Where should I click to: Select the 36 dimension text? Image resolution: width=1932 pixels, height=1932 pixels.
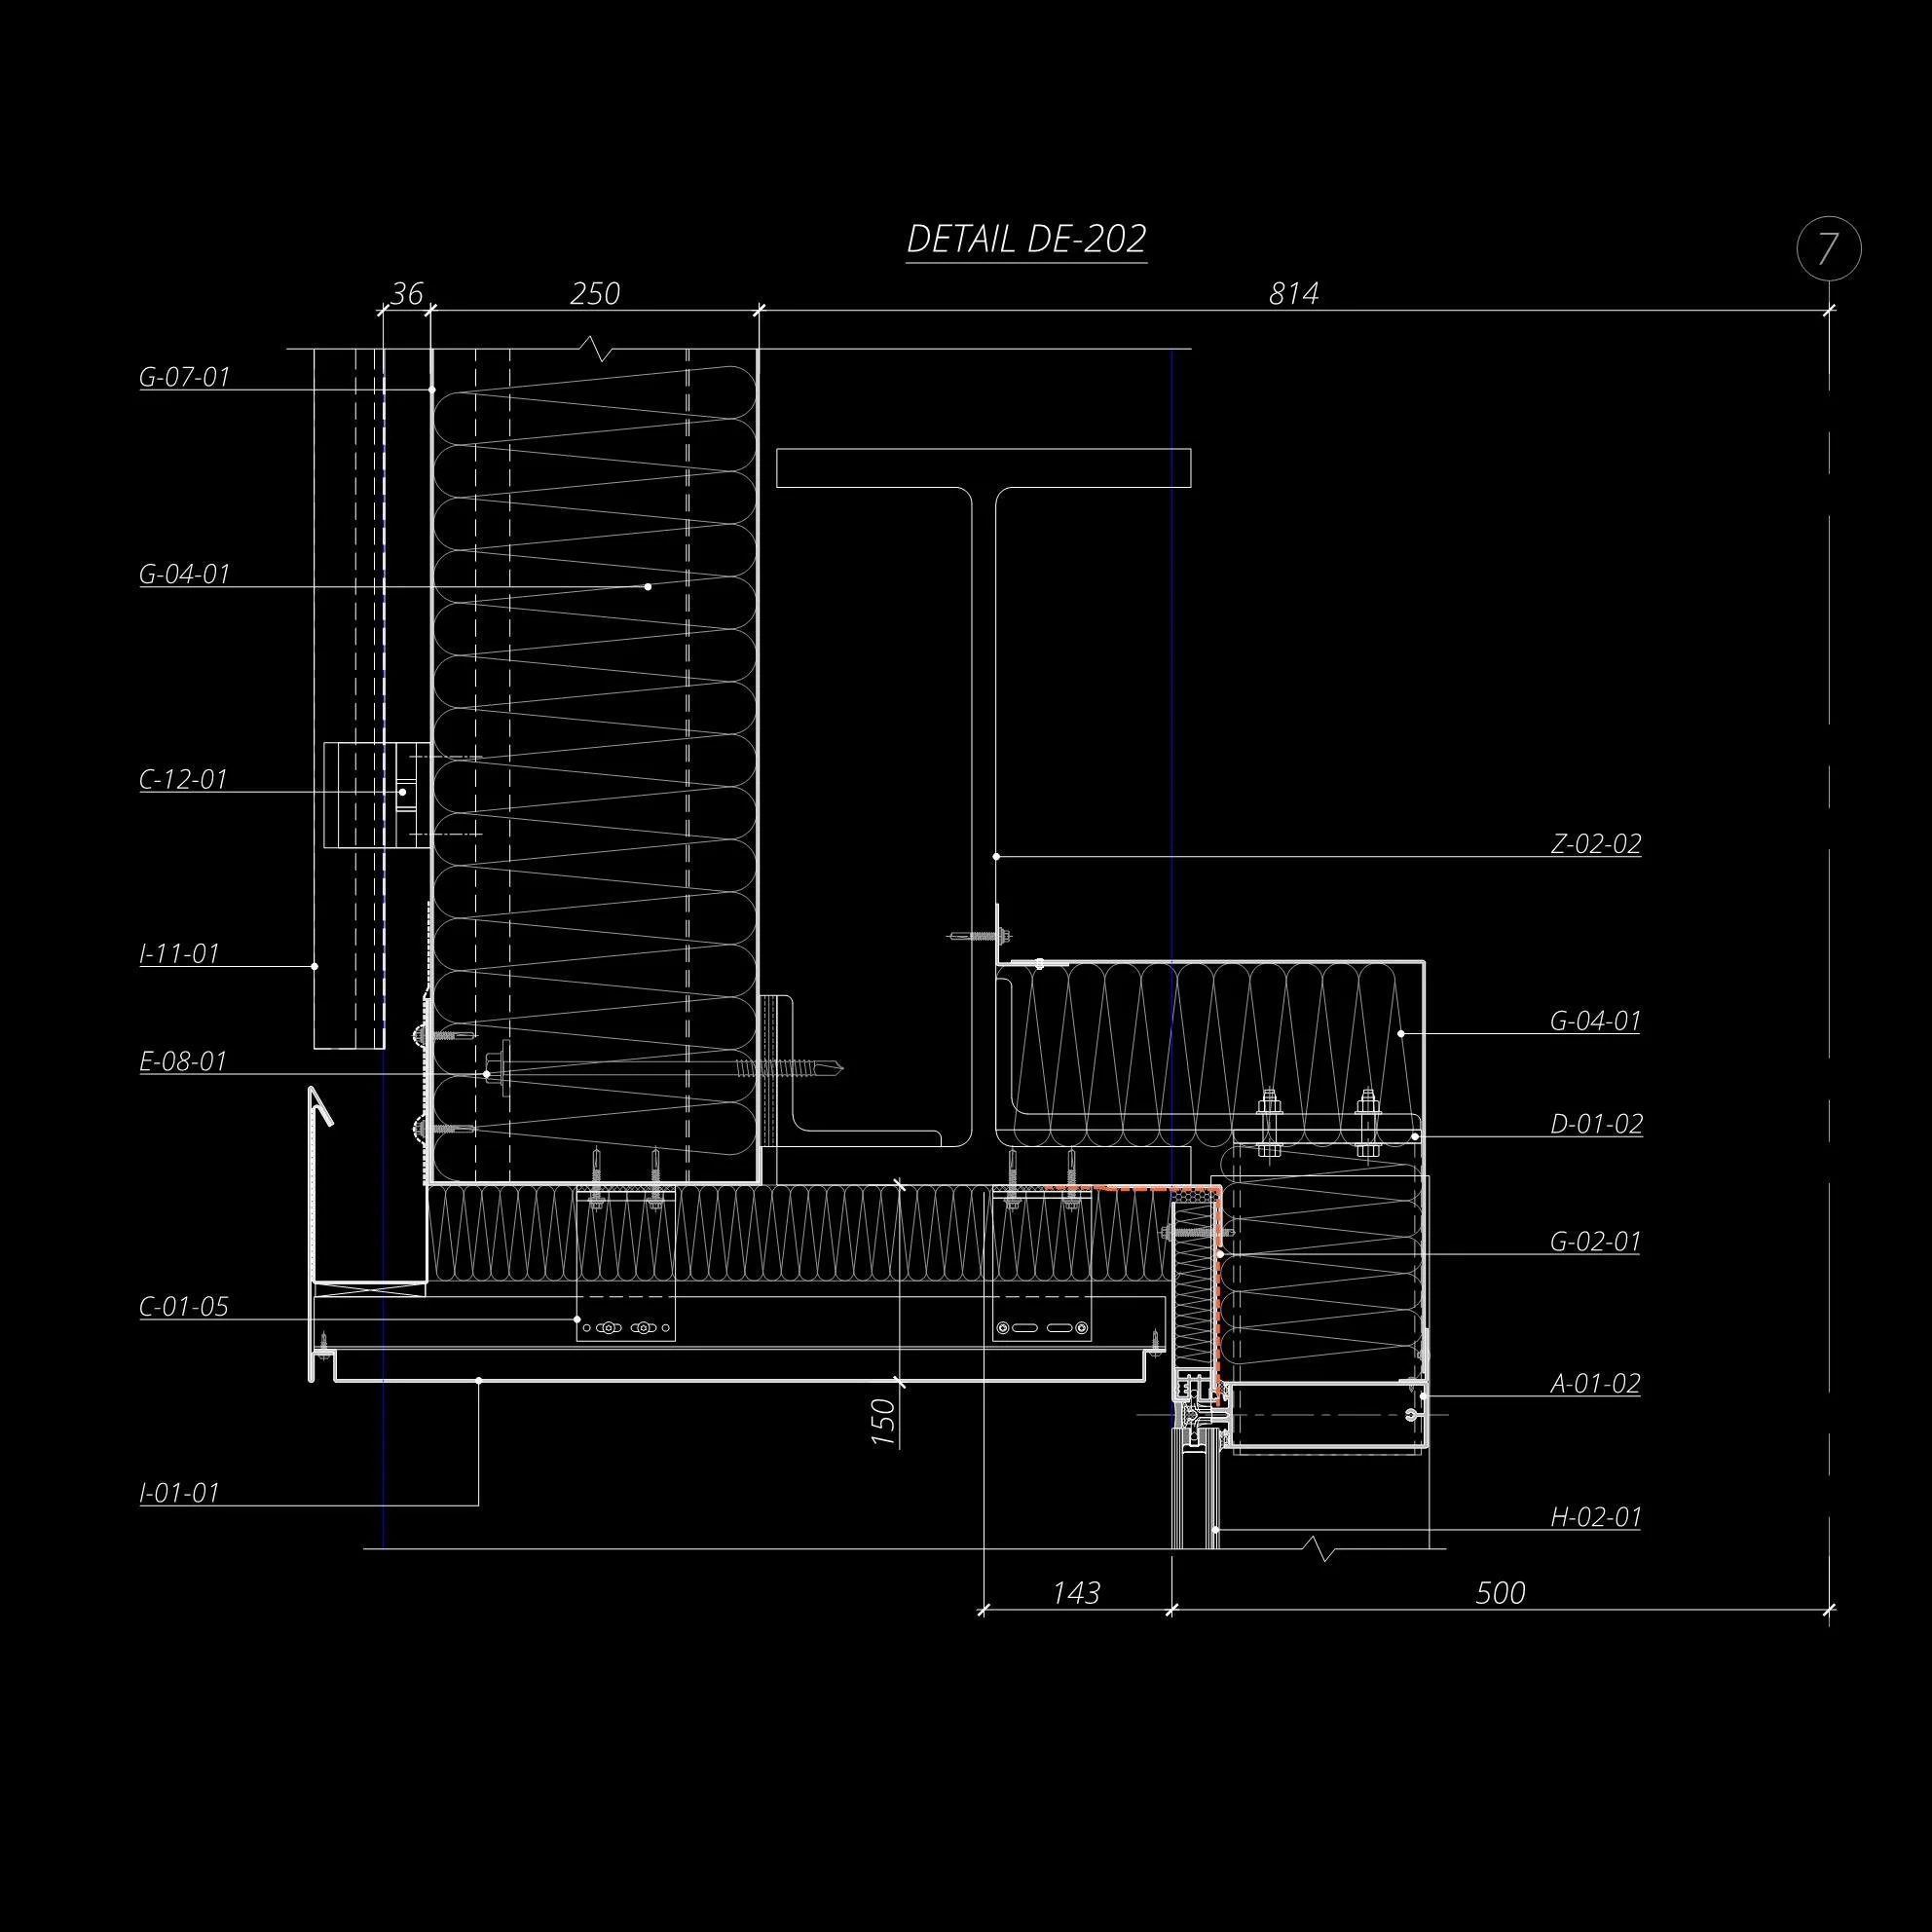click(x=407, y=293)
